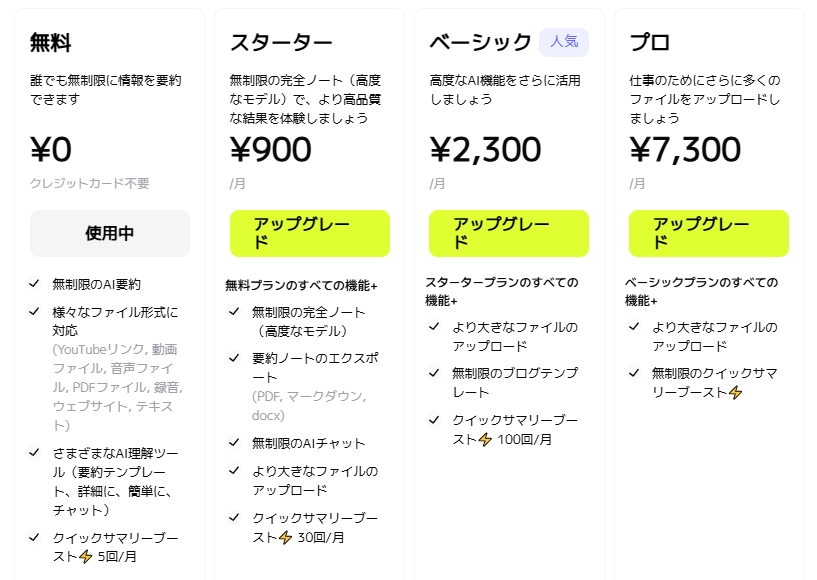Viewport: 817px width, 580px height.
Task: Click the クレジットカード不要 text
Action: (90, 183)
